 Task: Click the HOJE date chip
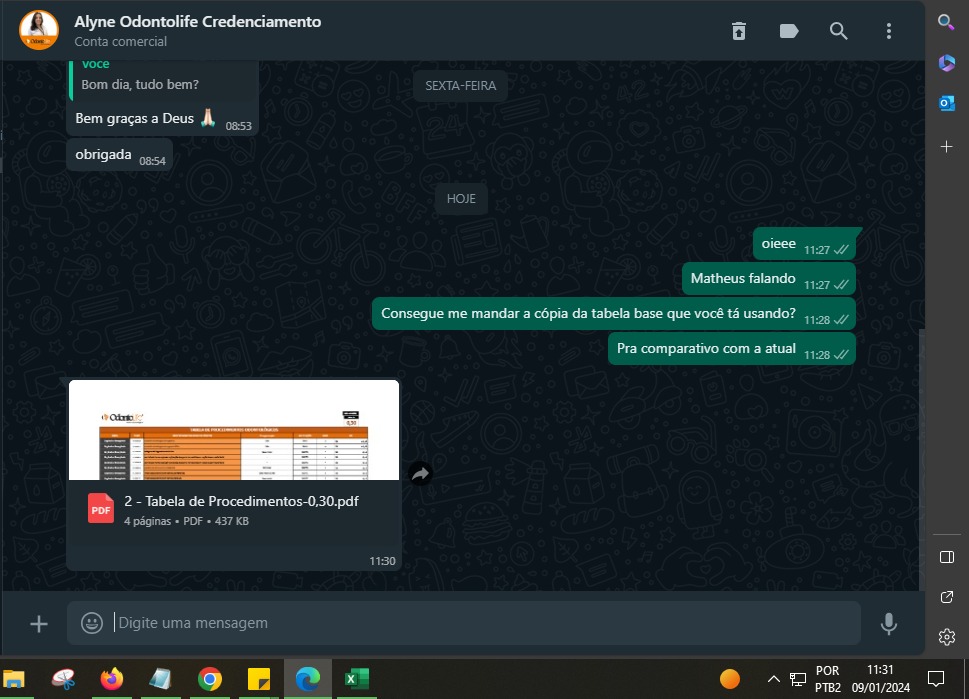[461, 199]
